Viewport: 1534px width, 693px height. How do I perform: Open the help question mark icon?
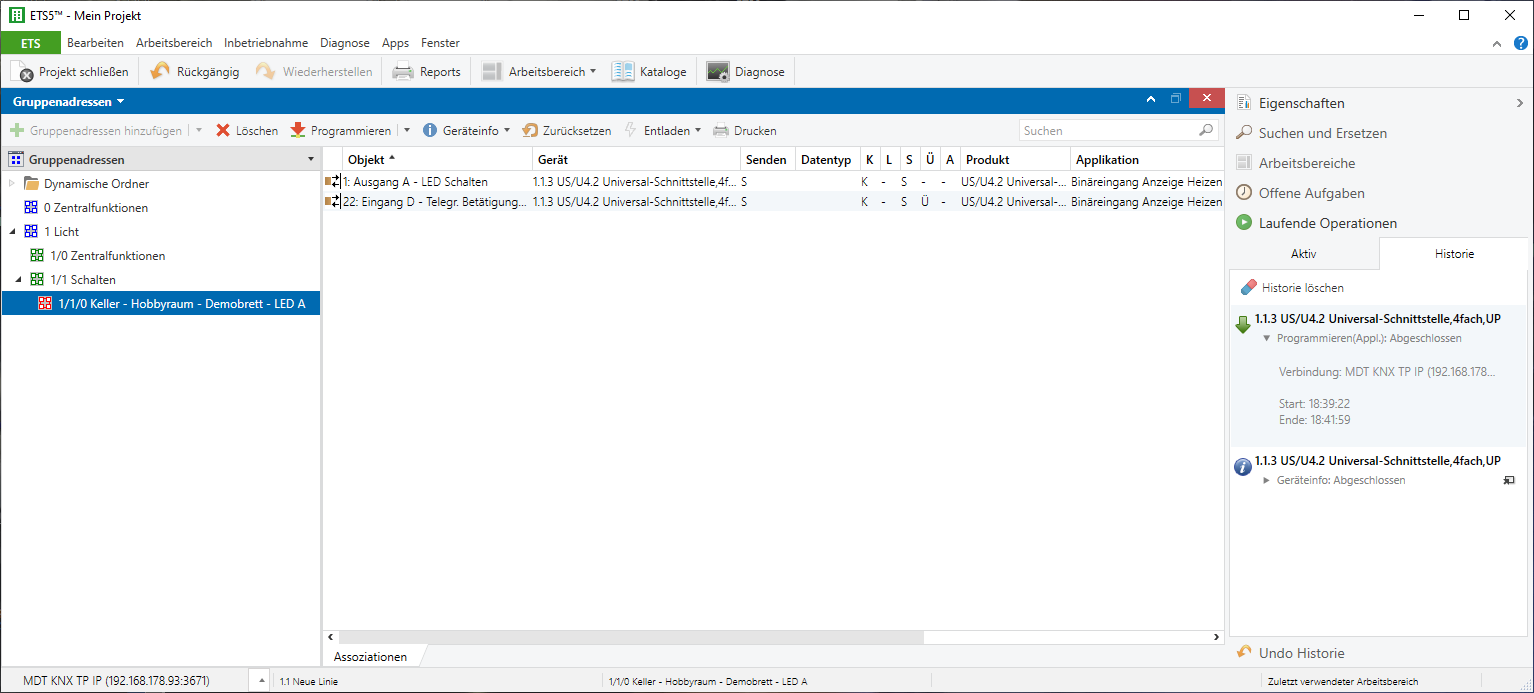pyautogui.click(x=1521, y=43)
